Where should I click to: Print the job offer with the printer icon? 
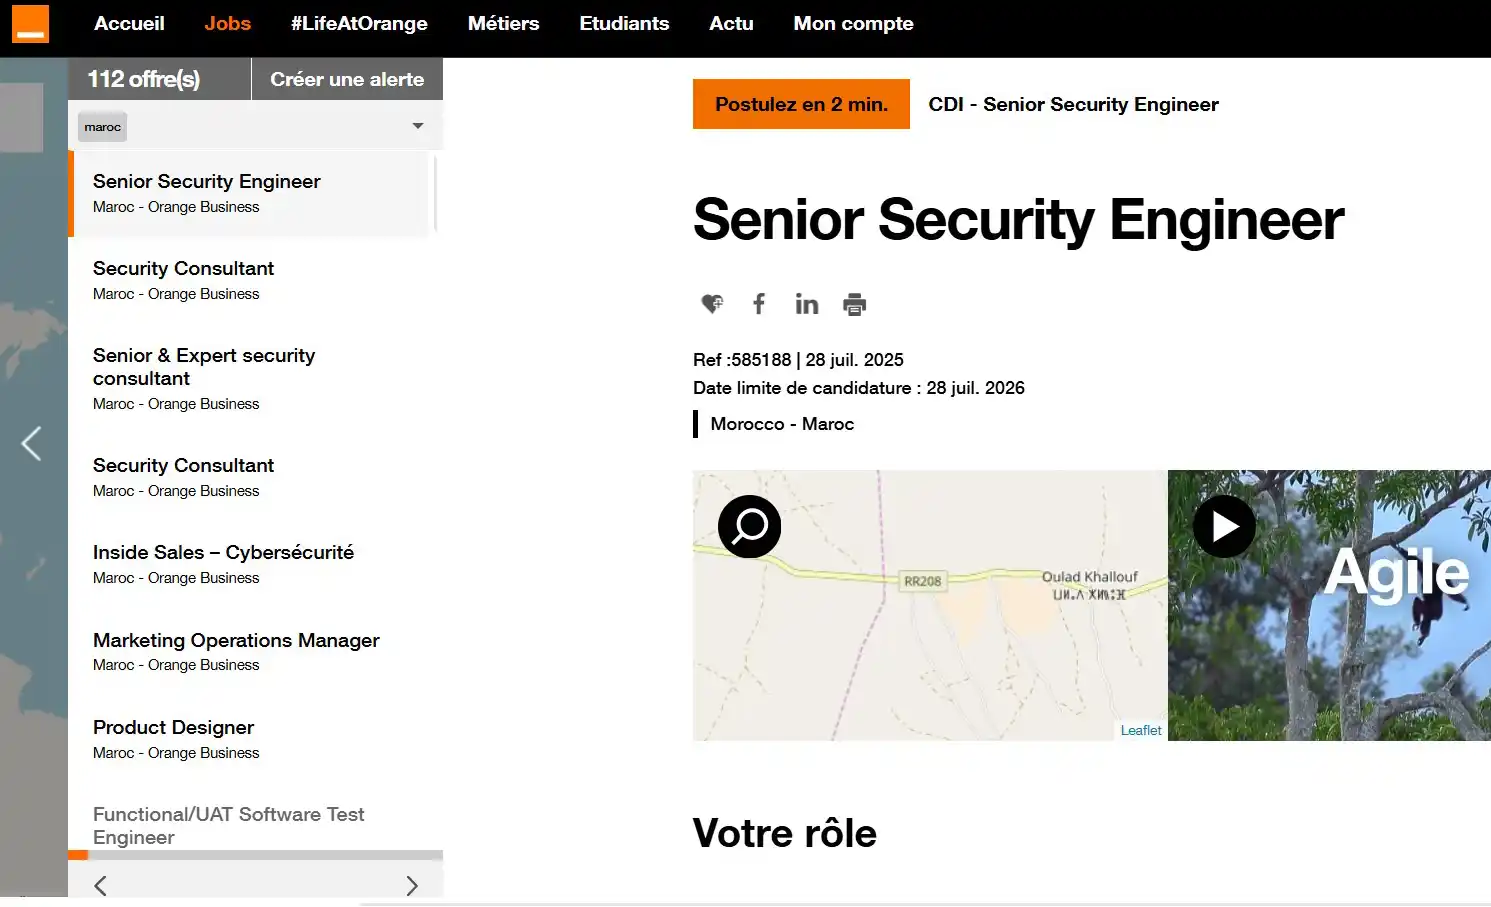tap(855, 304)
